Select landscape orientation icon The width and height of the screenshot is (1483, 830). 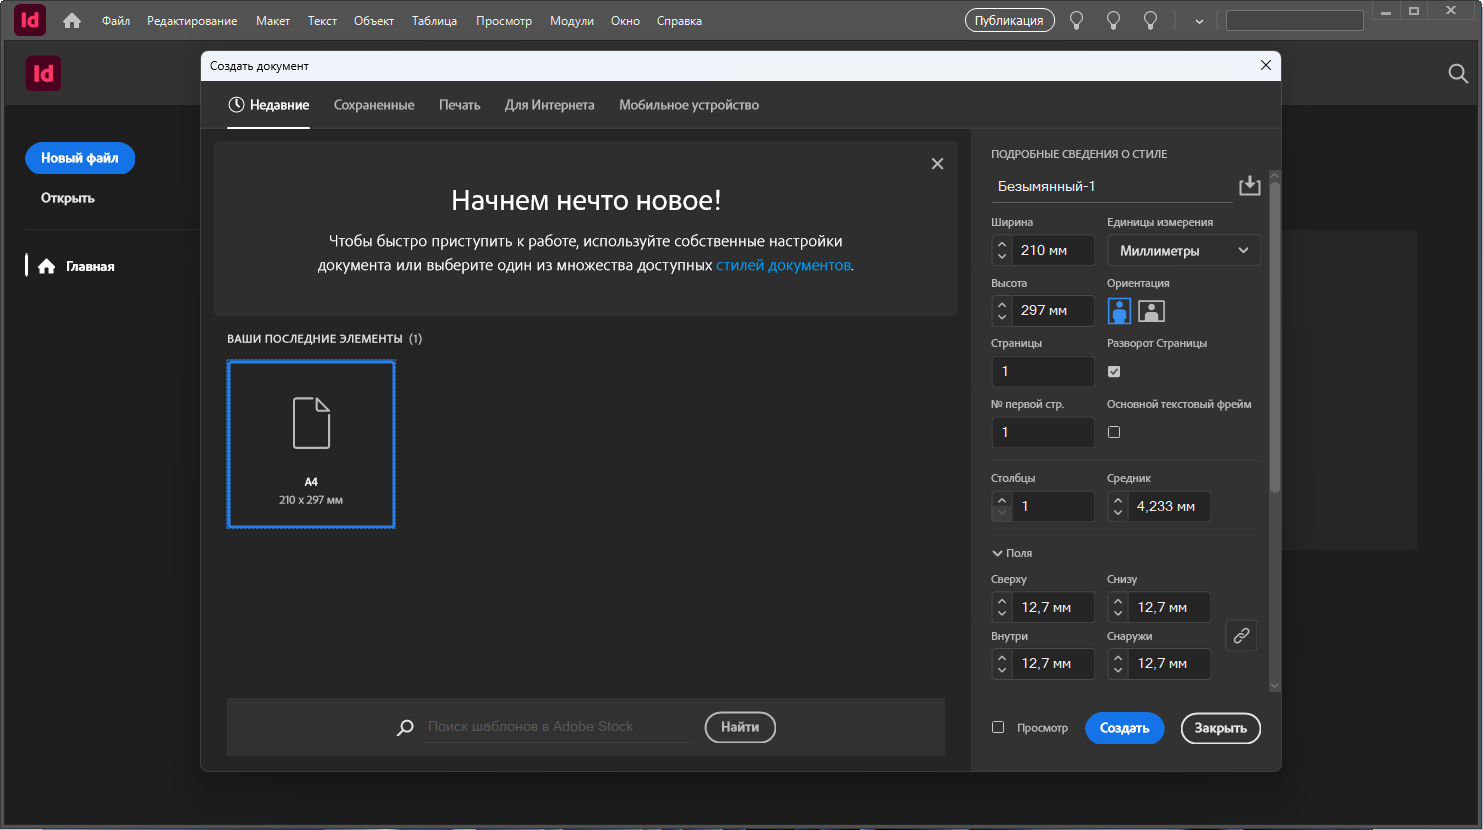pos(1151,311)
